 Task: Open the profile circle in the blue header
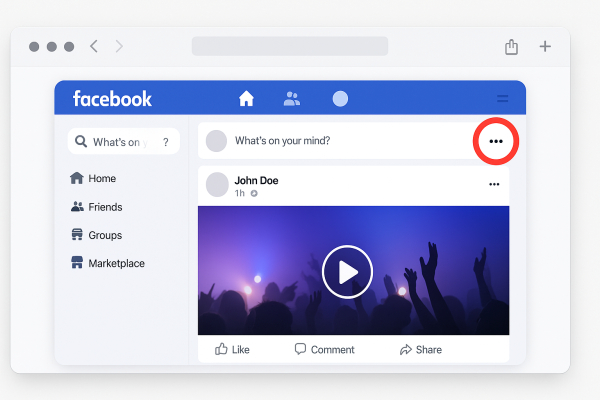(x=340, y=99)
